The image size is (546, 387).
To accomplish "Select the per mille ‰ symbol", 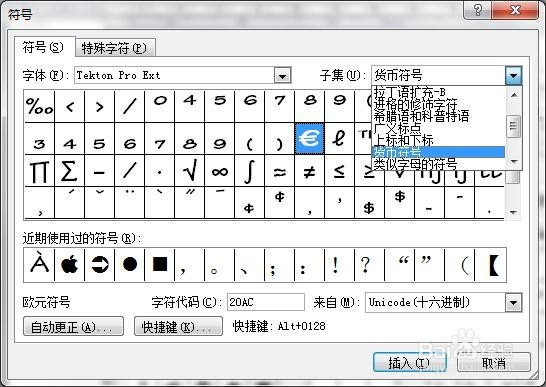I will (x=39, y=106).
